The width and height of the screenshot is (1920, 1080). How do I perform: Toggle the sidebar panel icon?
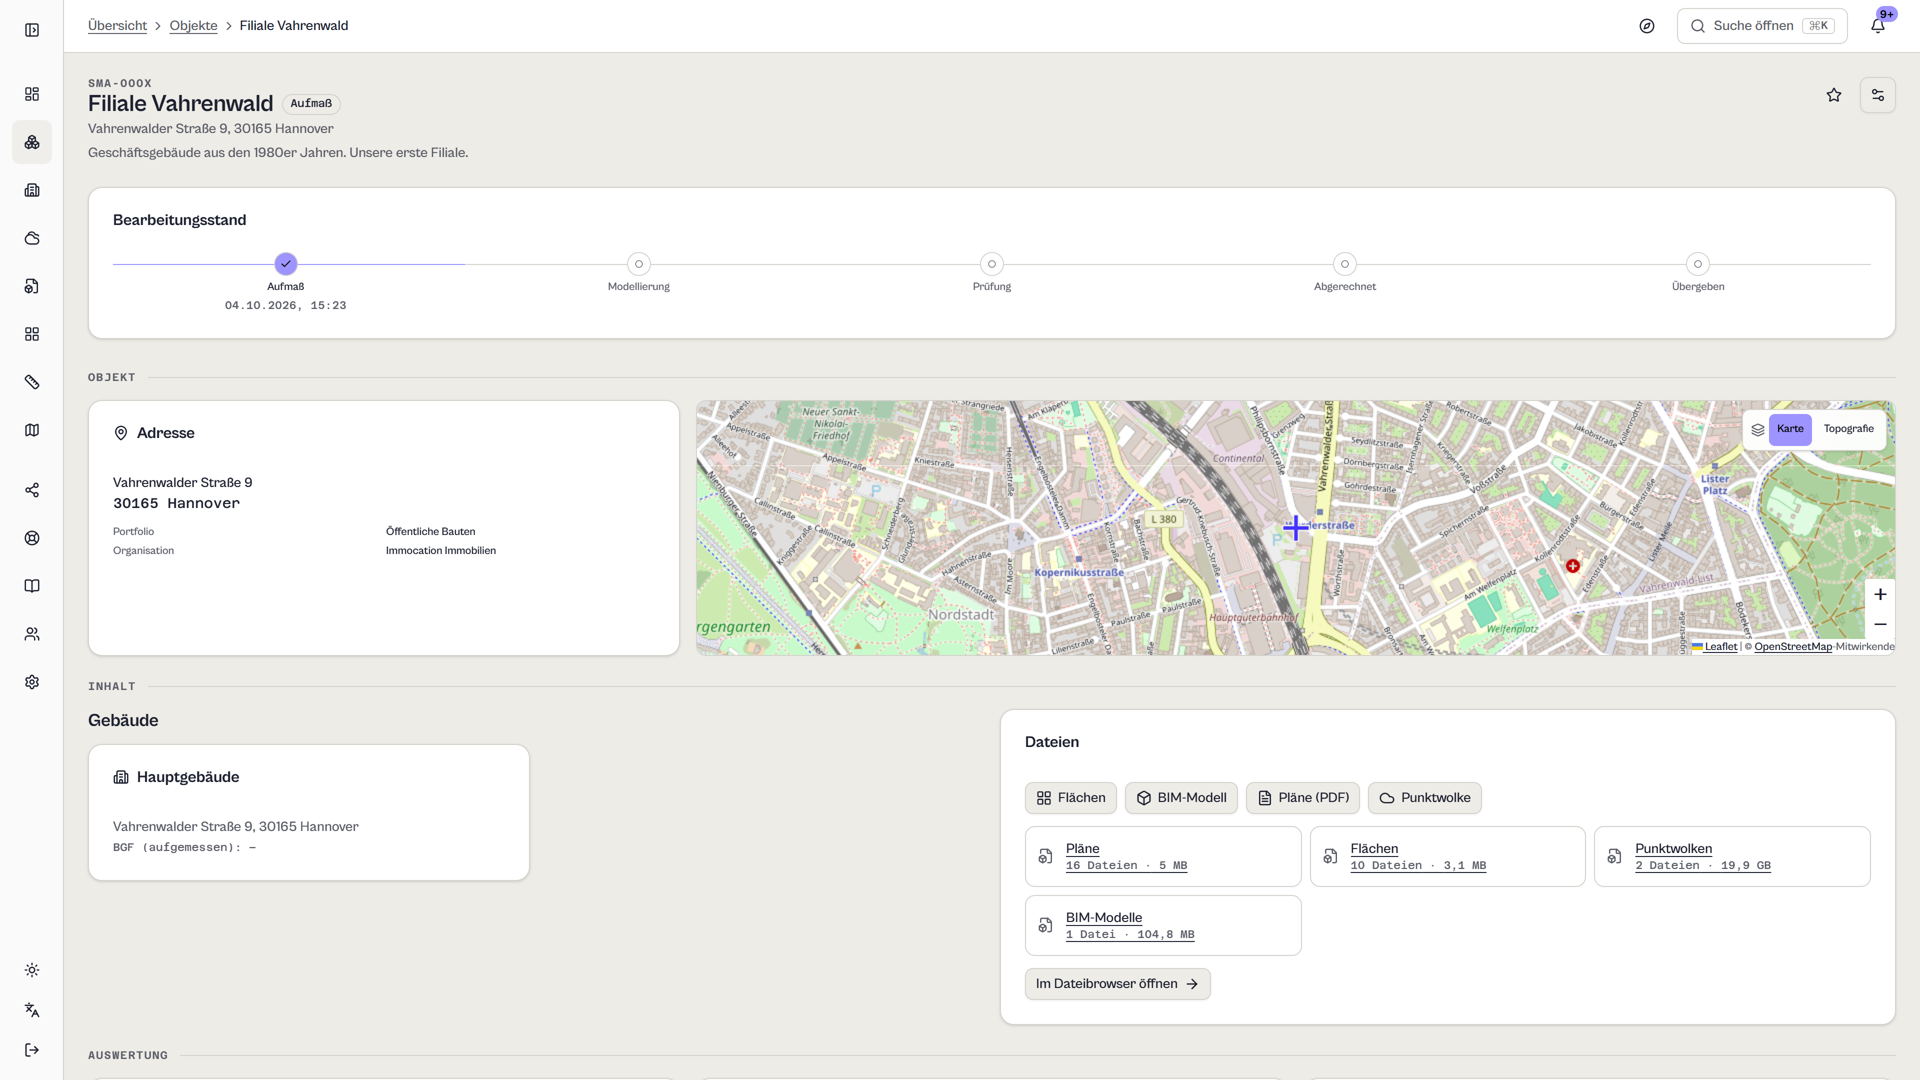(32, 30)
